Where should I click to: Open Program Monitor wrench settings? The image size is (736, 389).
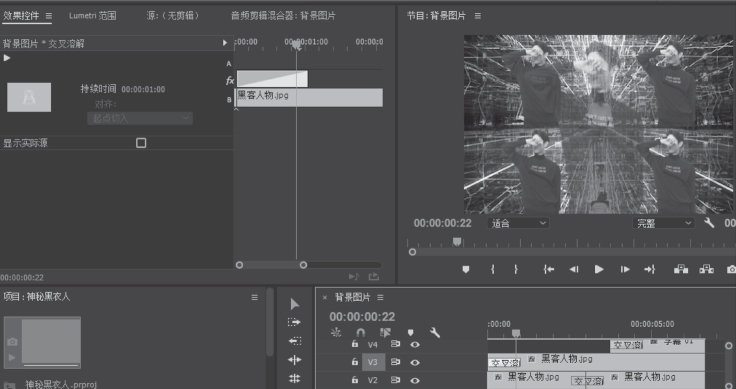click(709, 223)
